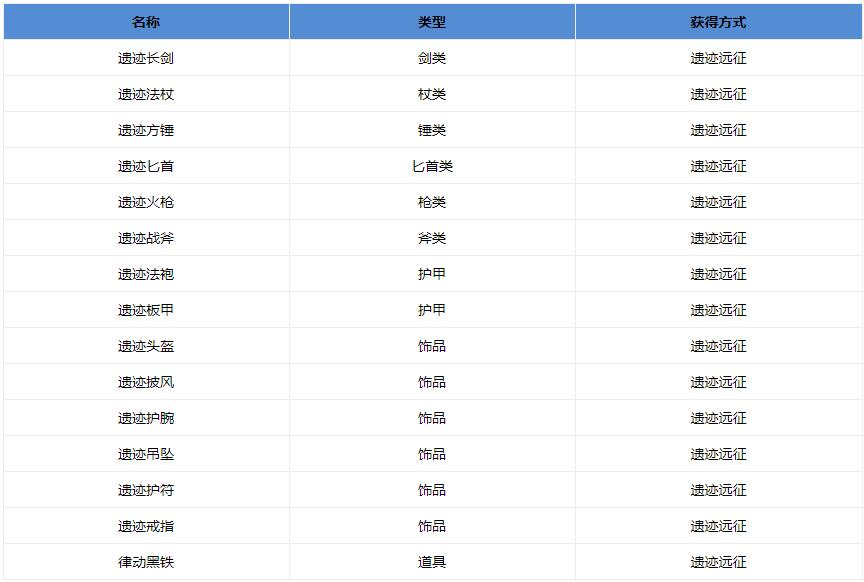Select the 遗迹戒指 name cell
This screenshot has width=864, height=582.
[x=146, y=526]
